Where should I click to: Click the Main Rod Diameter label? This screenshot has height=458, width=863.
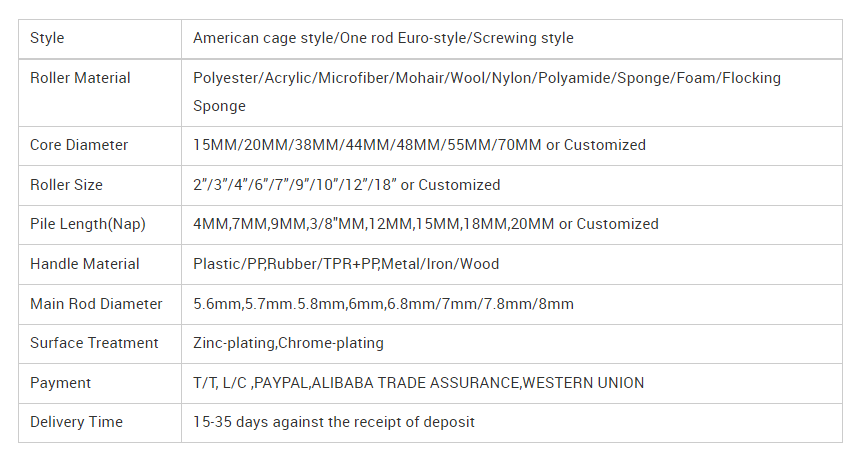[96, 304]
